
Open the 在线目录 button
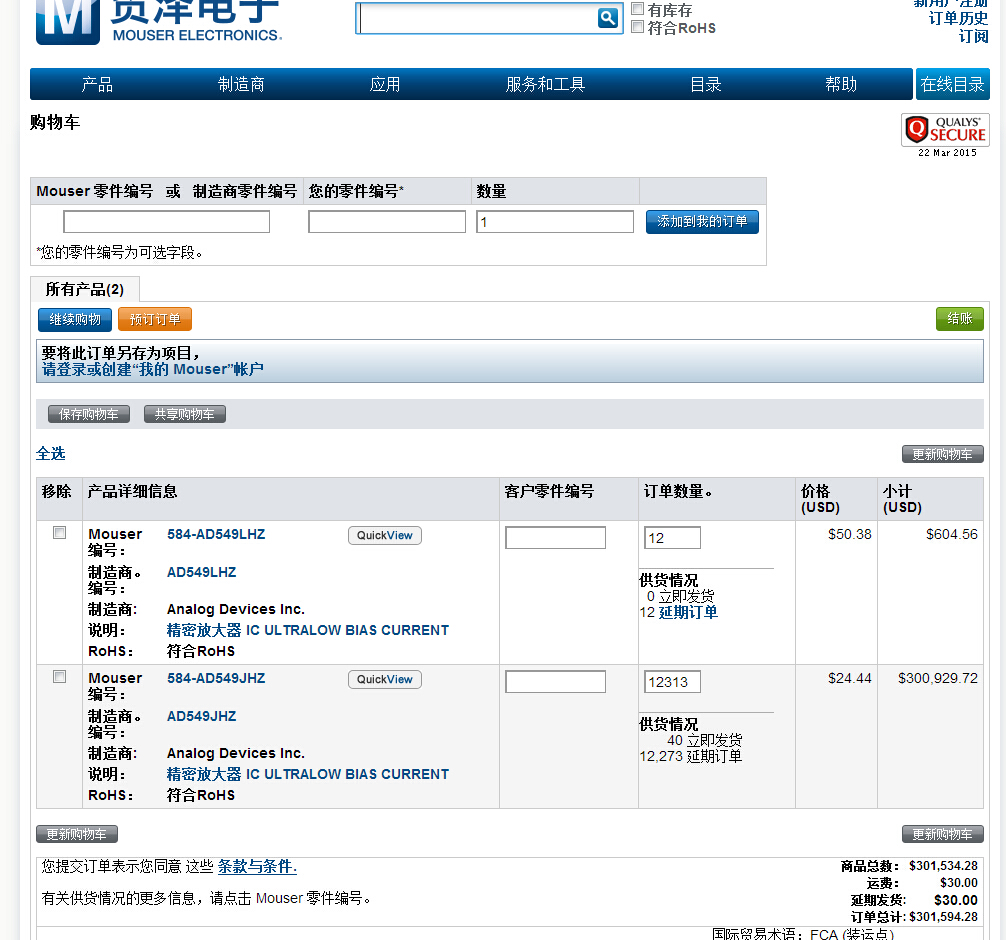[x=952, y=84]
